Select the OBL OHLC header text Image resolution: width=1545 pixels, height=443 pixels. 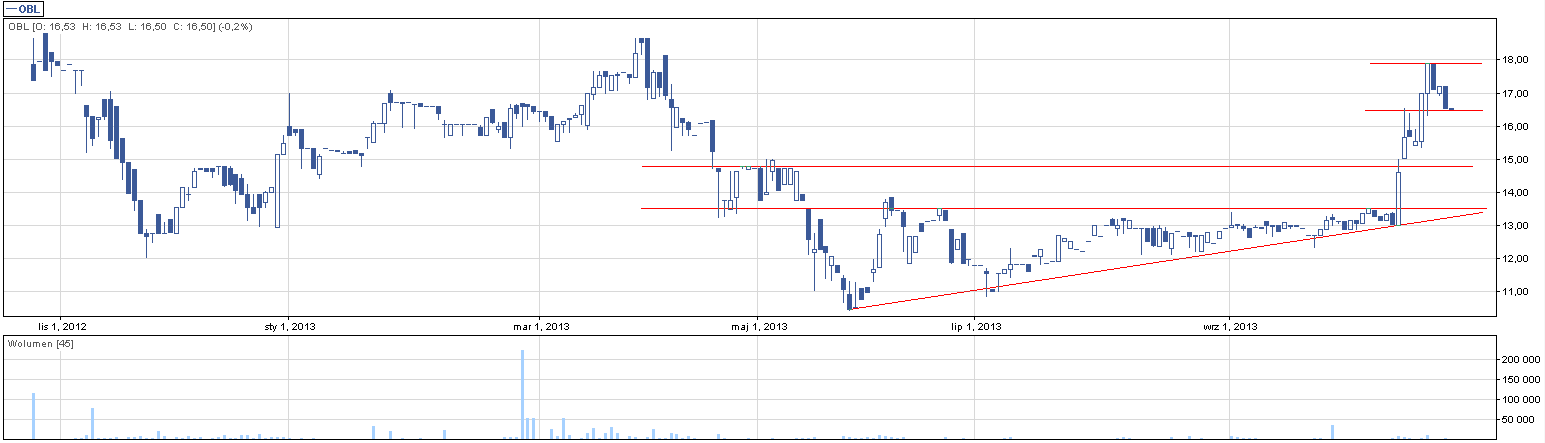[129, 27]
